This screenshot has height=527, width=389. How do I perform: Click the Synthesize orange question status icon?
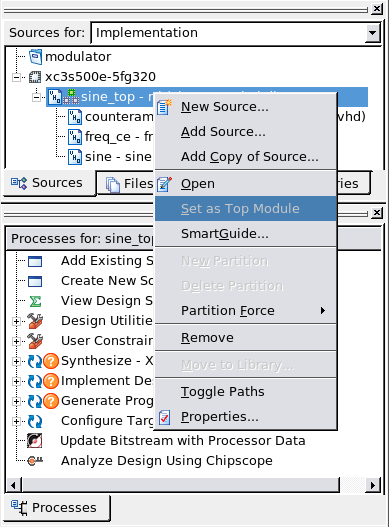pos(51,361)
